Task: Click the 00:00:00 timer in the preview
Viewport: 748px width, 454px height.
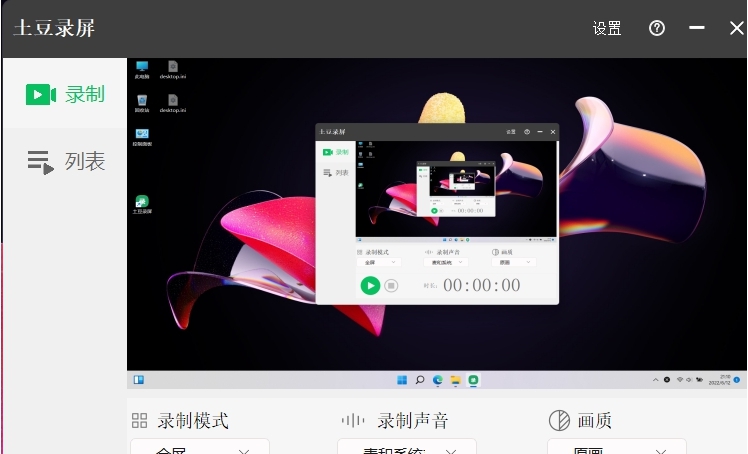Action: click(x=482, y=285)
